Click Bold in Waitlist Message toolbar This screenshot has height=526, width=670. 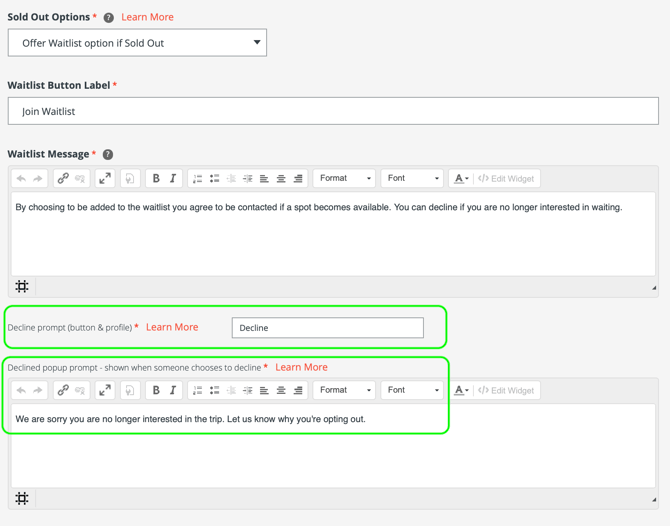pyautogui.click(x=156, y=179)
